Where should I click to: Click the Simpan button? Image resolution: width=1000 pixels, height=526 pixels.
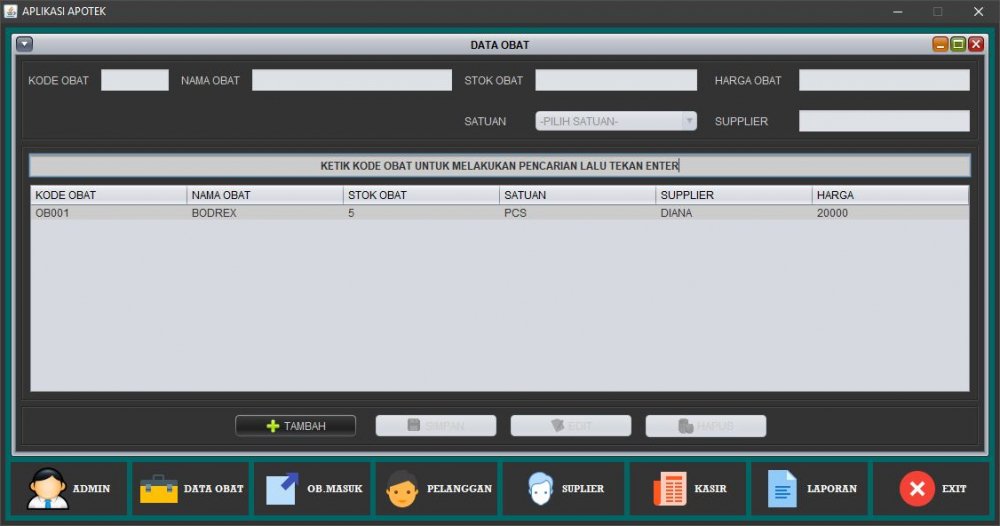pyautogui.click(x=435, y=426)
